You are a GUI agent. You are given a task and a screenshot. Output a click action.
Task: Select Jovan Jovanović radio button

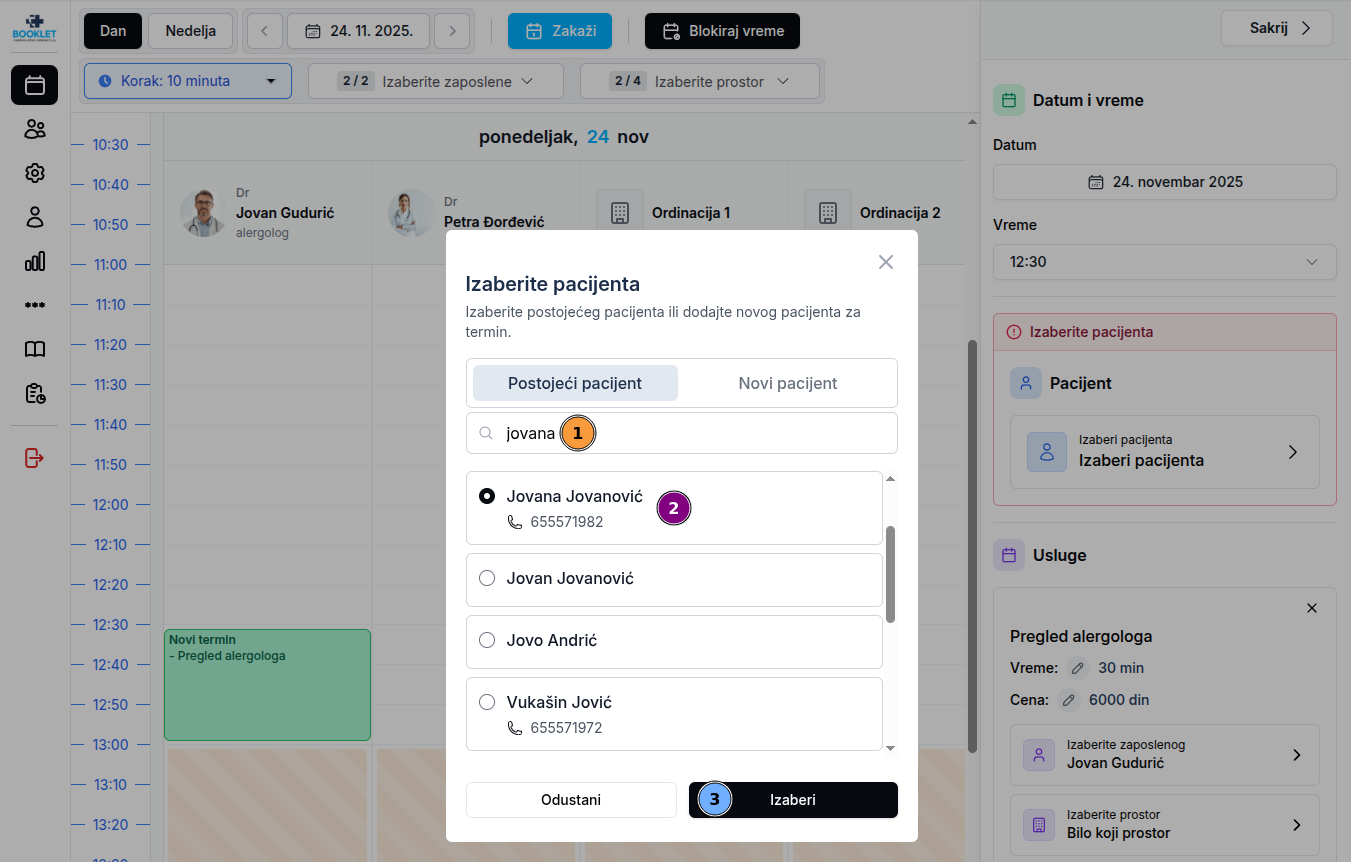[487, 578]
